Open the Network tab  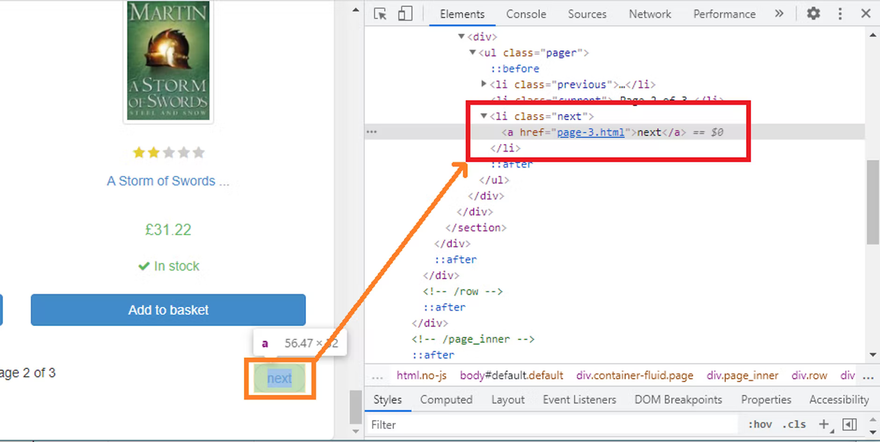click(650, 14)
